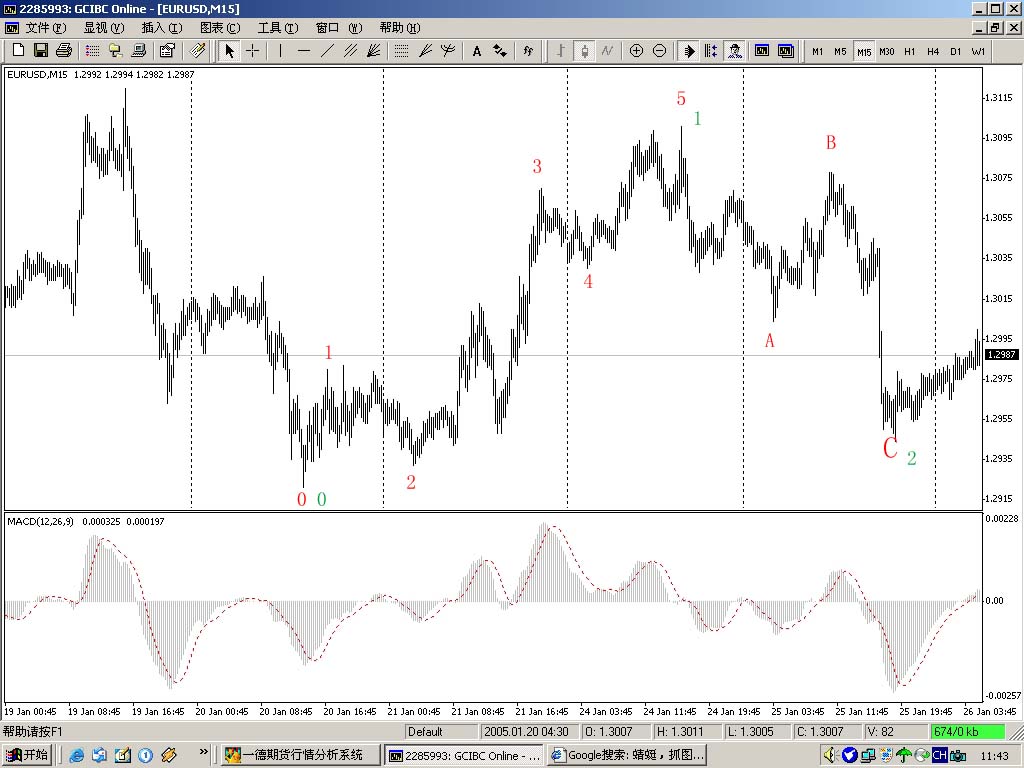The height and width of the screenshot is (768, 1024).
Task: Select the Crosshair tool
Action: coord(253,51)
